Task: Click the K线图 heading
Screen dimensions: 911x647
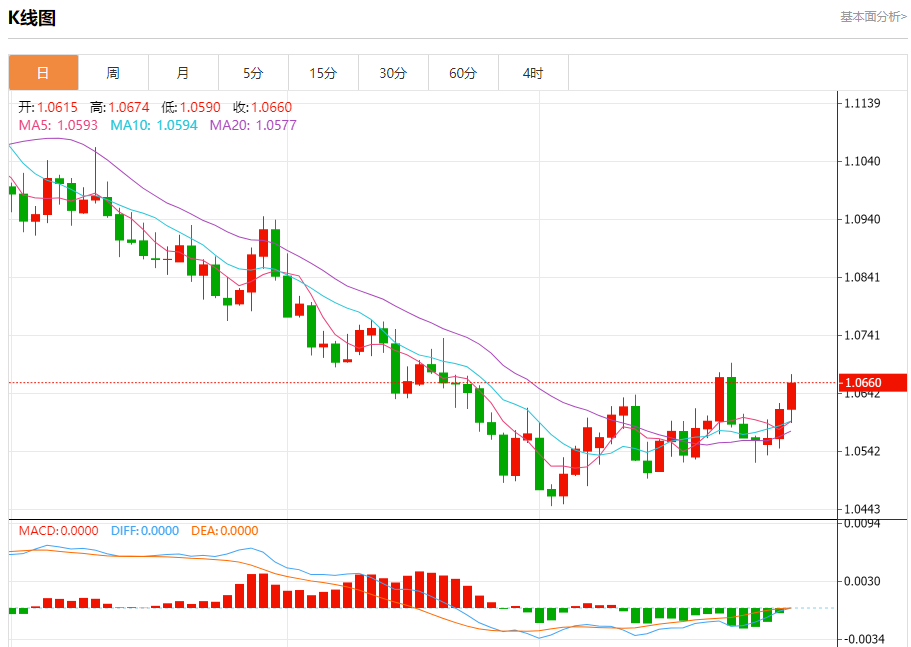Action: pos(32,18)
